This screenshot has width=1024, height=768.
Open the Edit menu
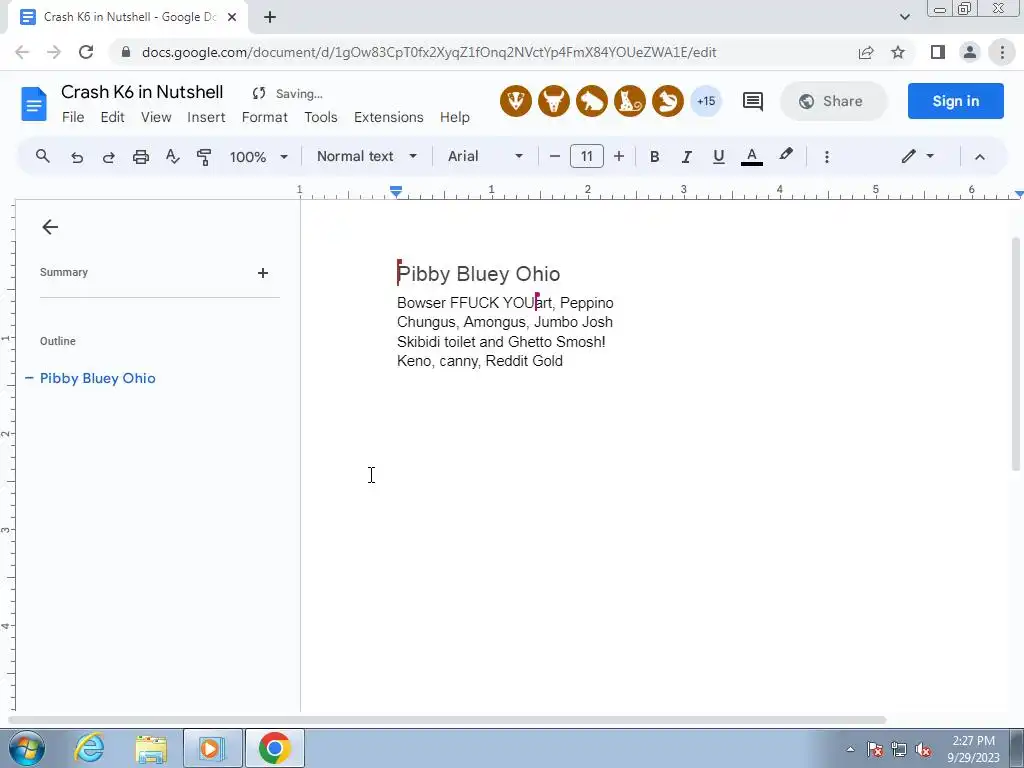click(112, 117)
